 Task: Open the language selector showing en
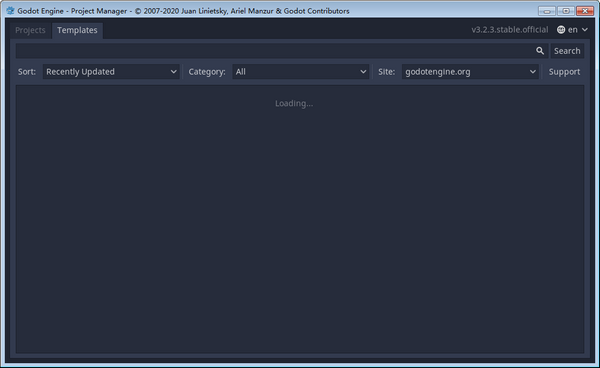pos(572,30)
